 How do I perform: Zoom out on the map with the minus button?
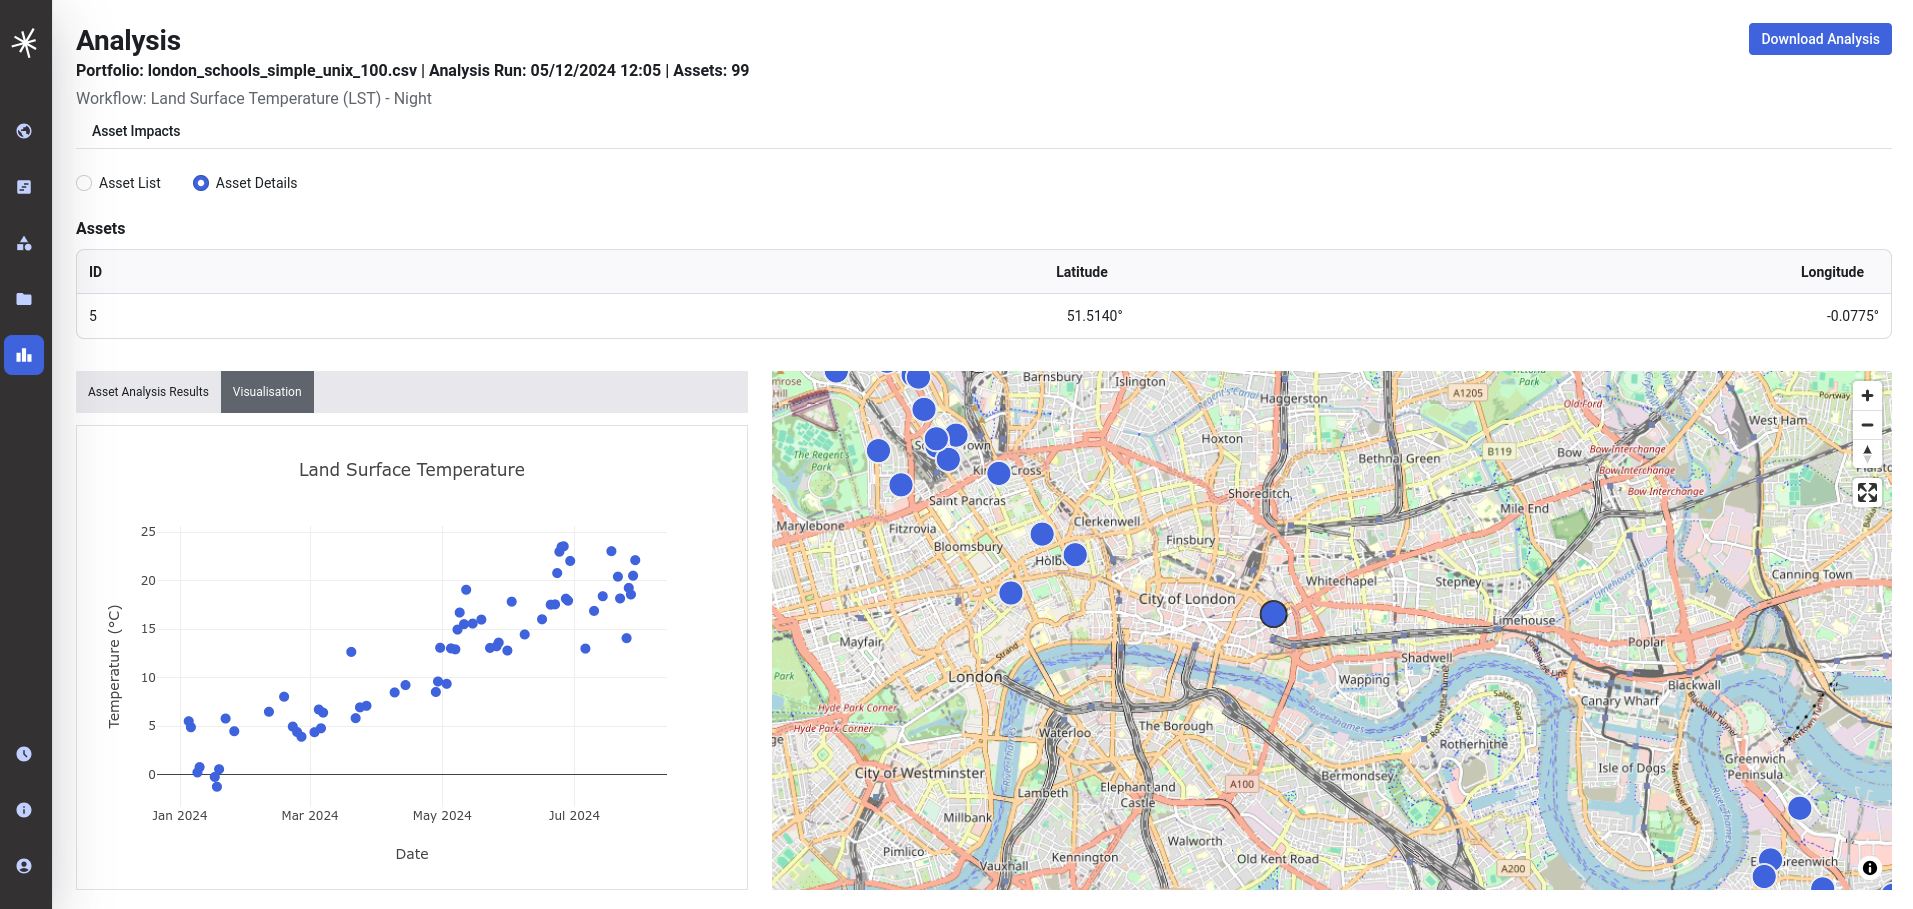tap(1867, 425)
